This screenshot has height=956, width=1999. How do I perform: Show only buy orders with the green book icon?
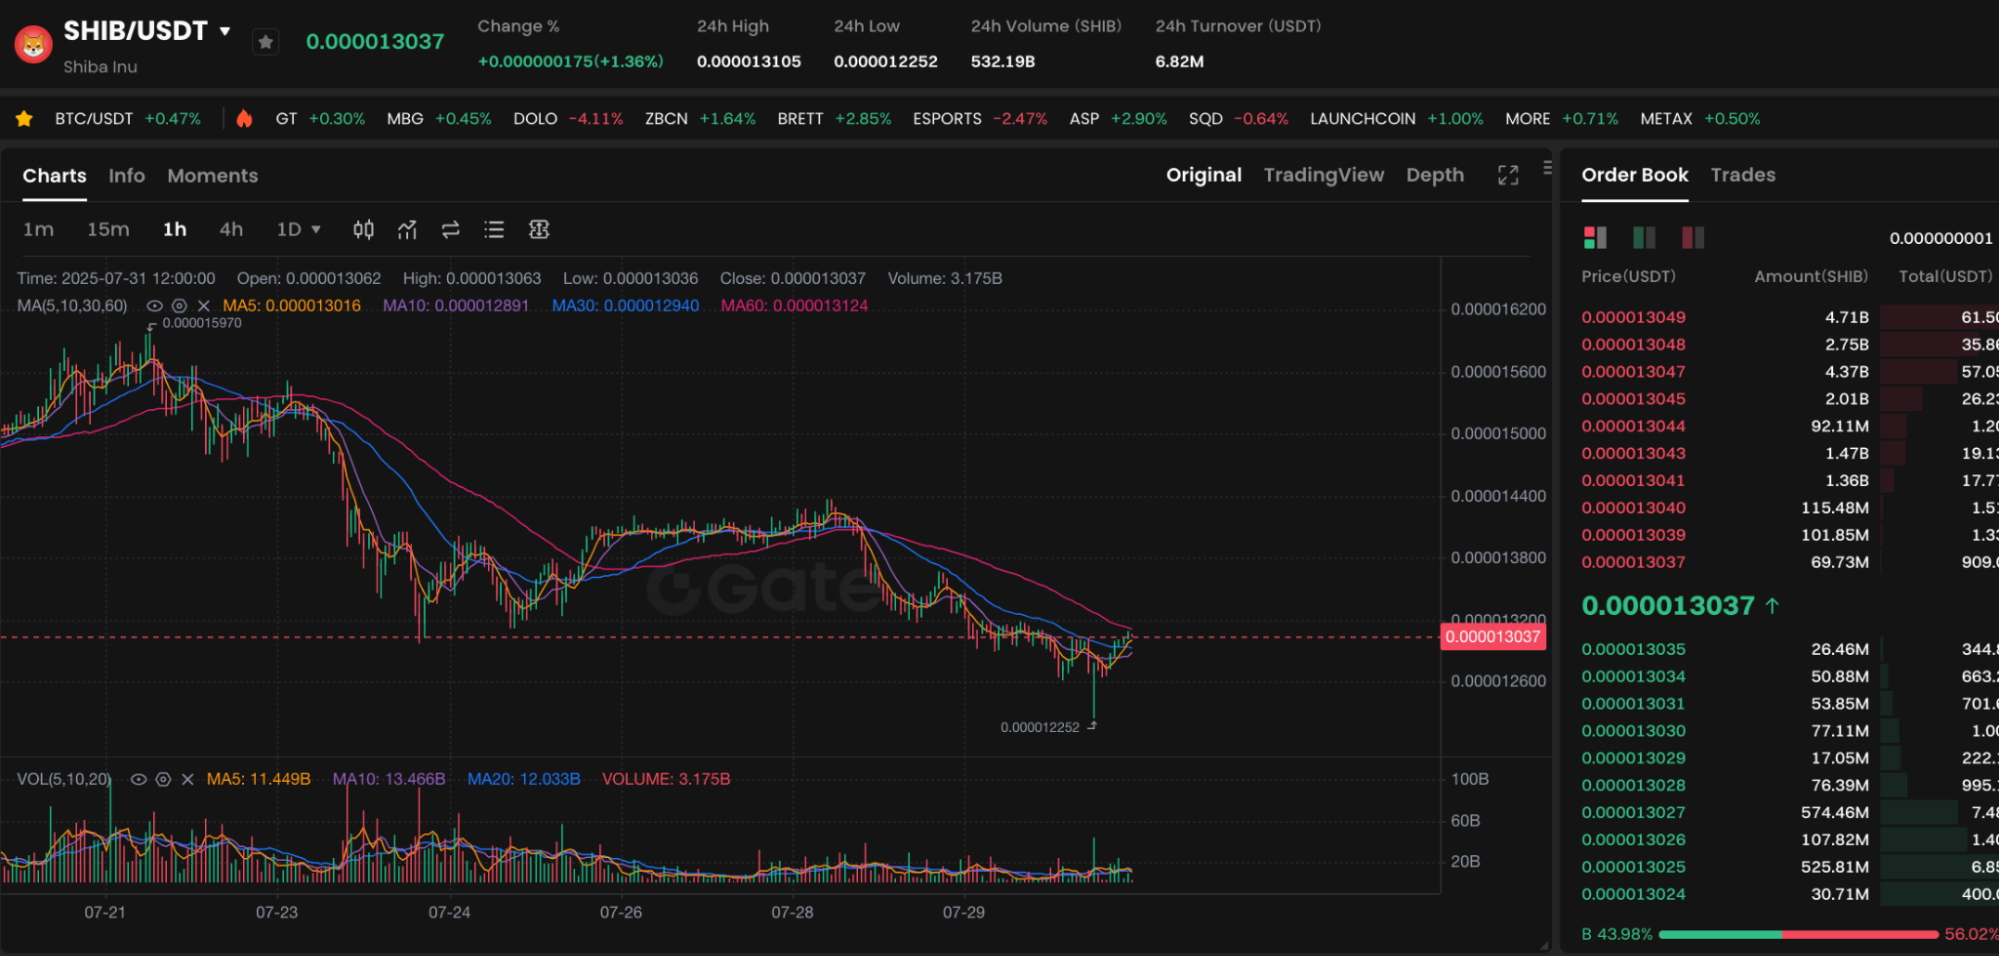[1644, 237]
